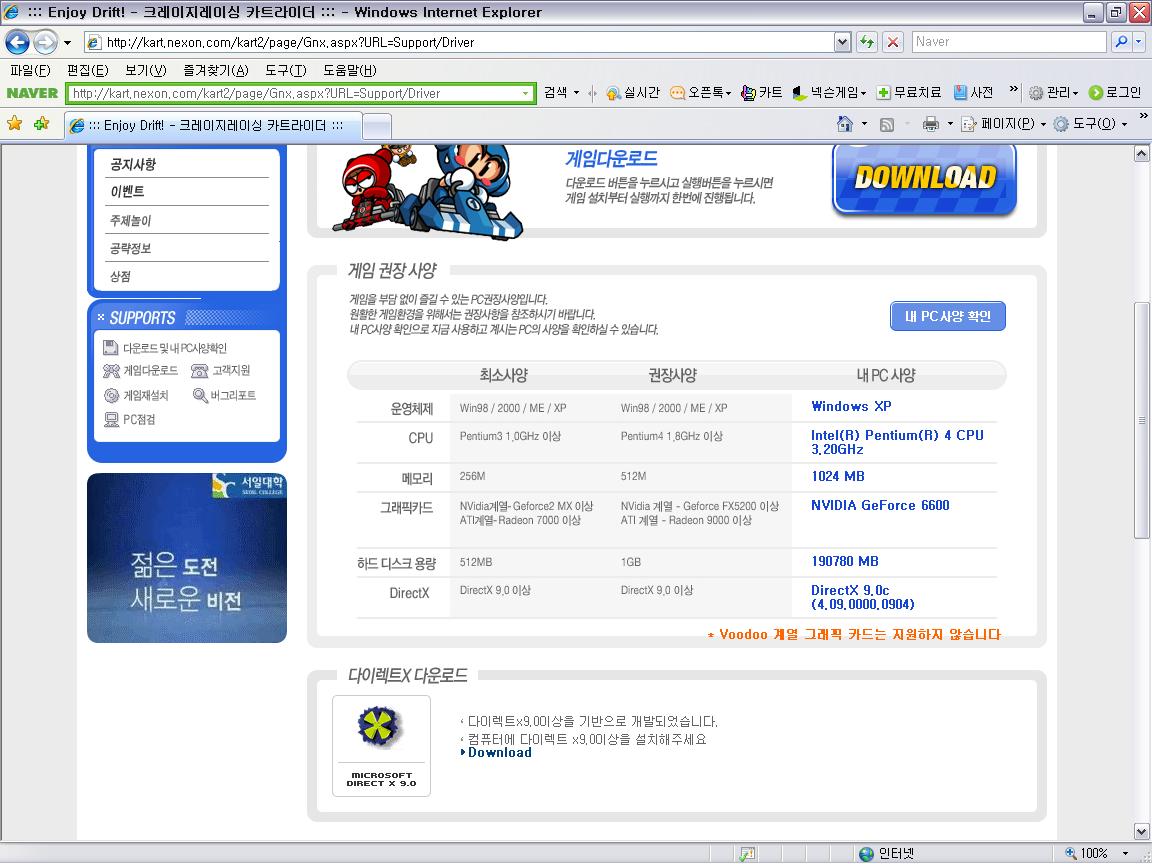This screenshot has height=864, width=1152.
Task: Click the RSS feeds icon
Action: pos(887,124)
